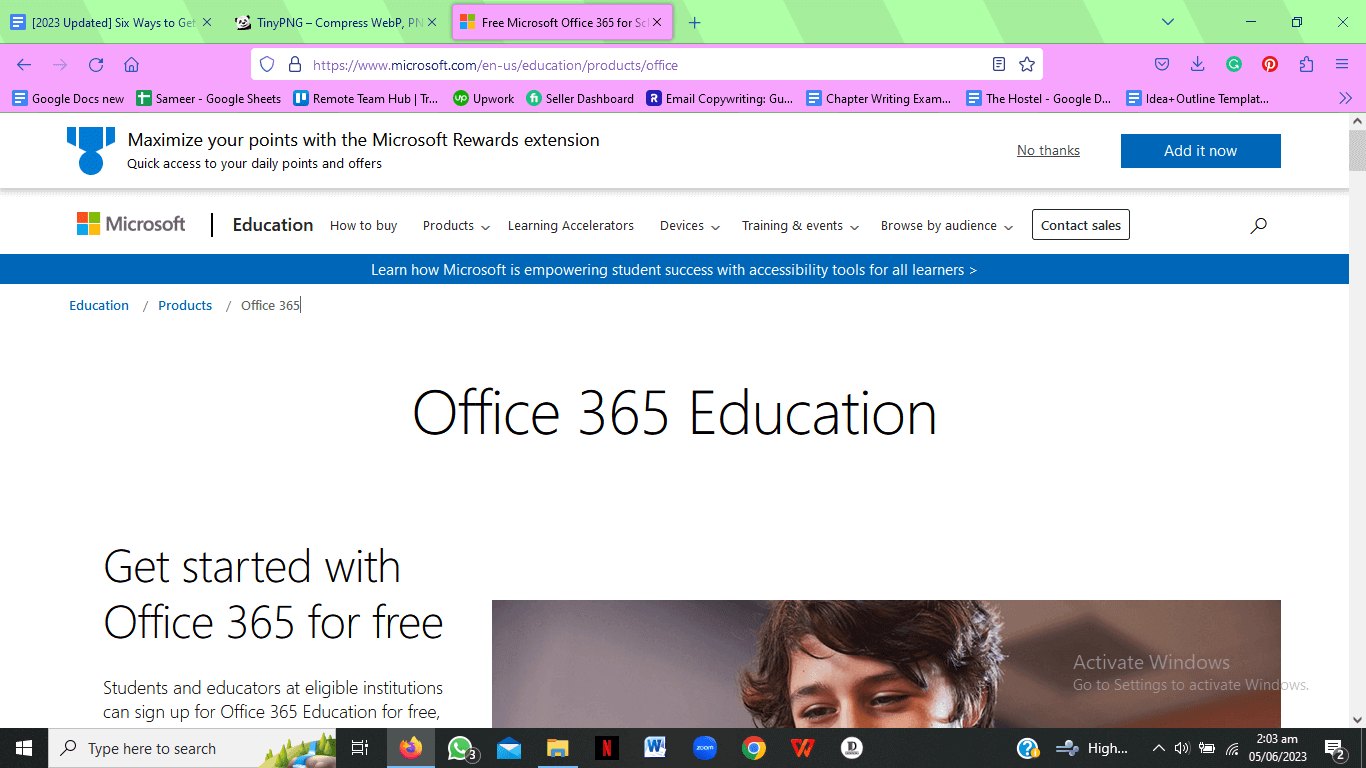Toggle reader view icon in address bar

click(998, 65)
